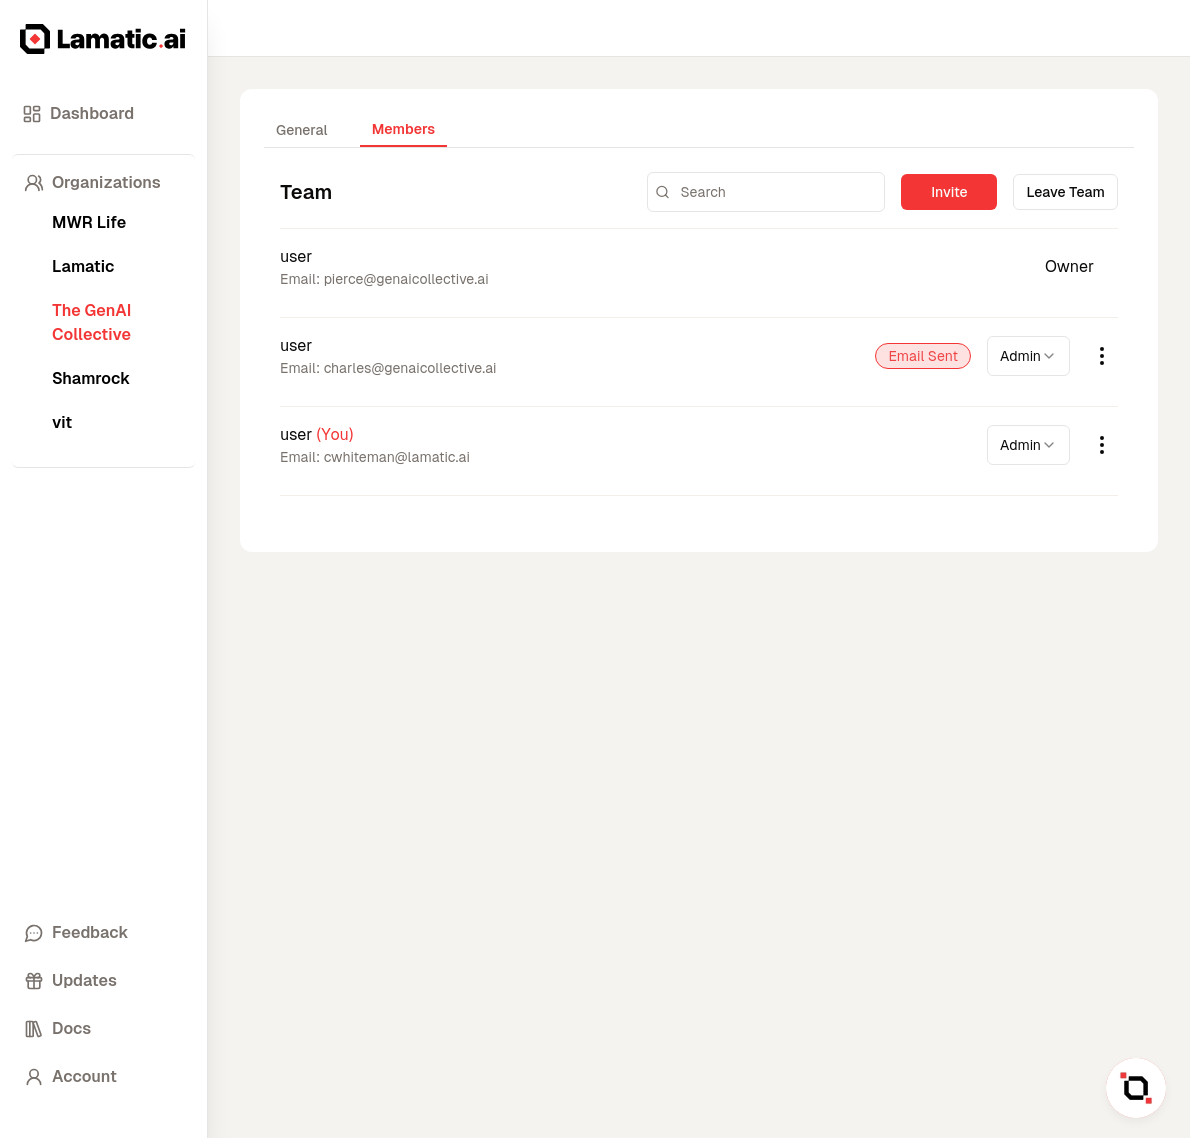This screenshot has width=1190, height=1138.
Task: Open the Shamrock organization
Action: [91, 378]
